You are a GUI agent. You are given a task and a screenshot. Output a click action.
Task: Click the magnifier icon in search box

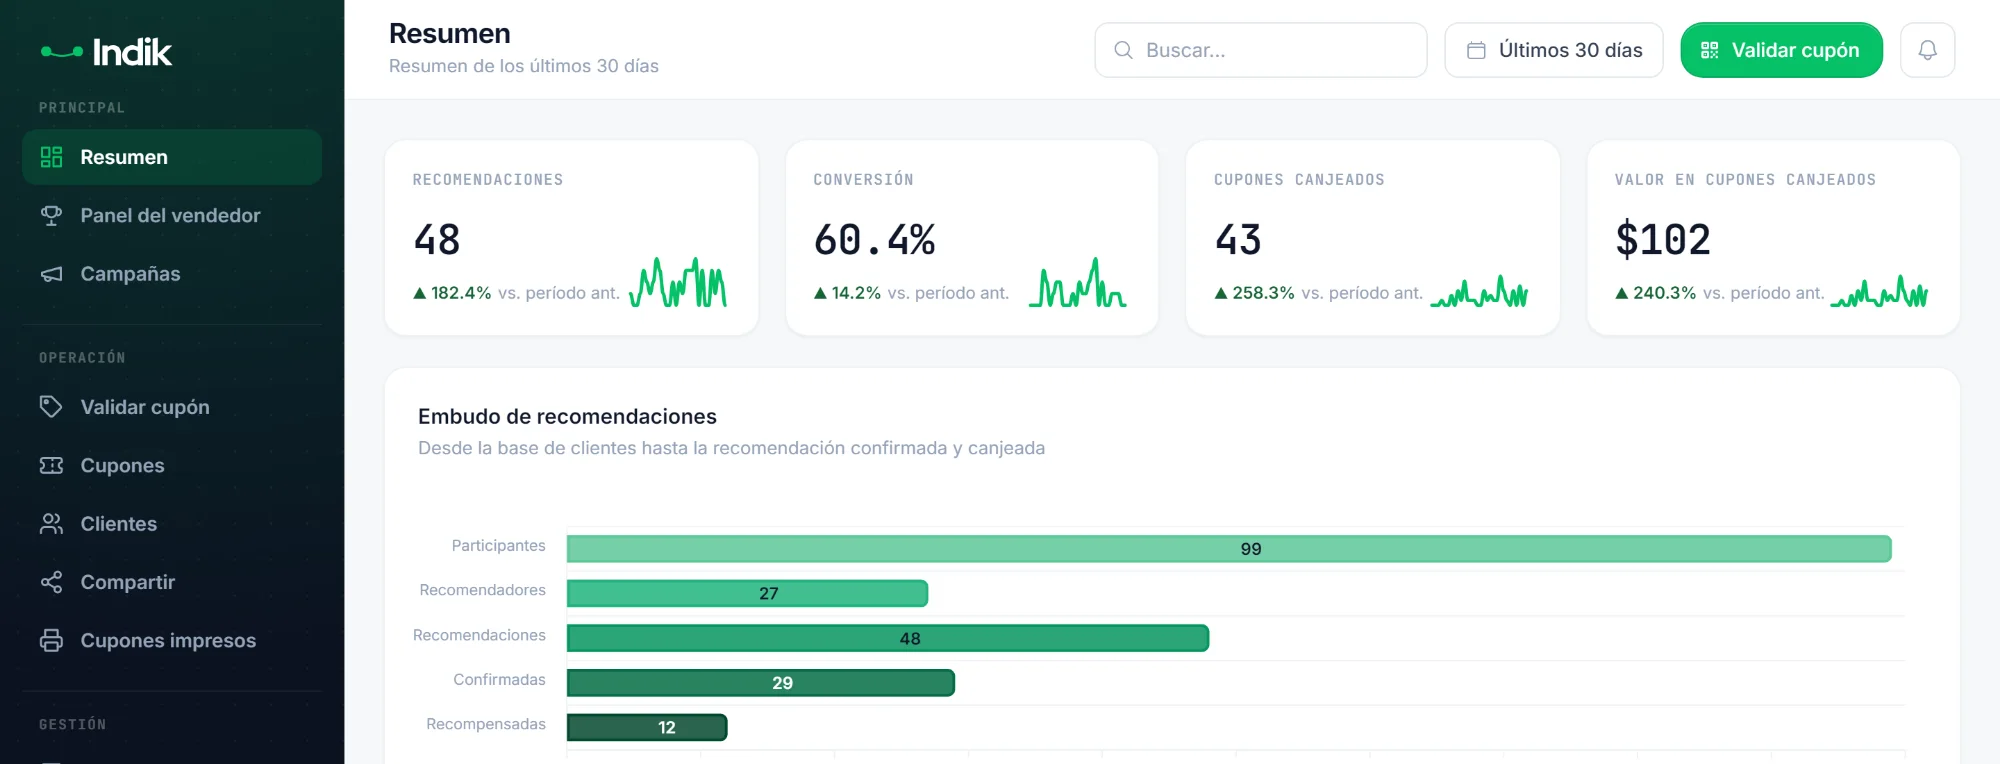tap(1123, 50)
